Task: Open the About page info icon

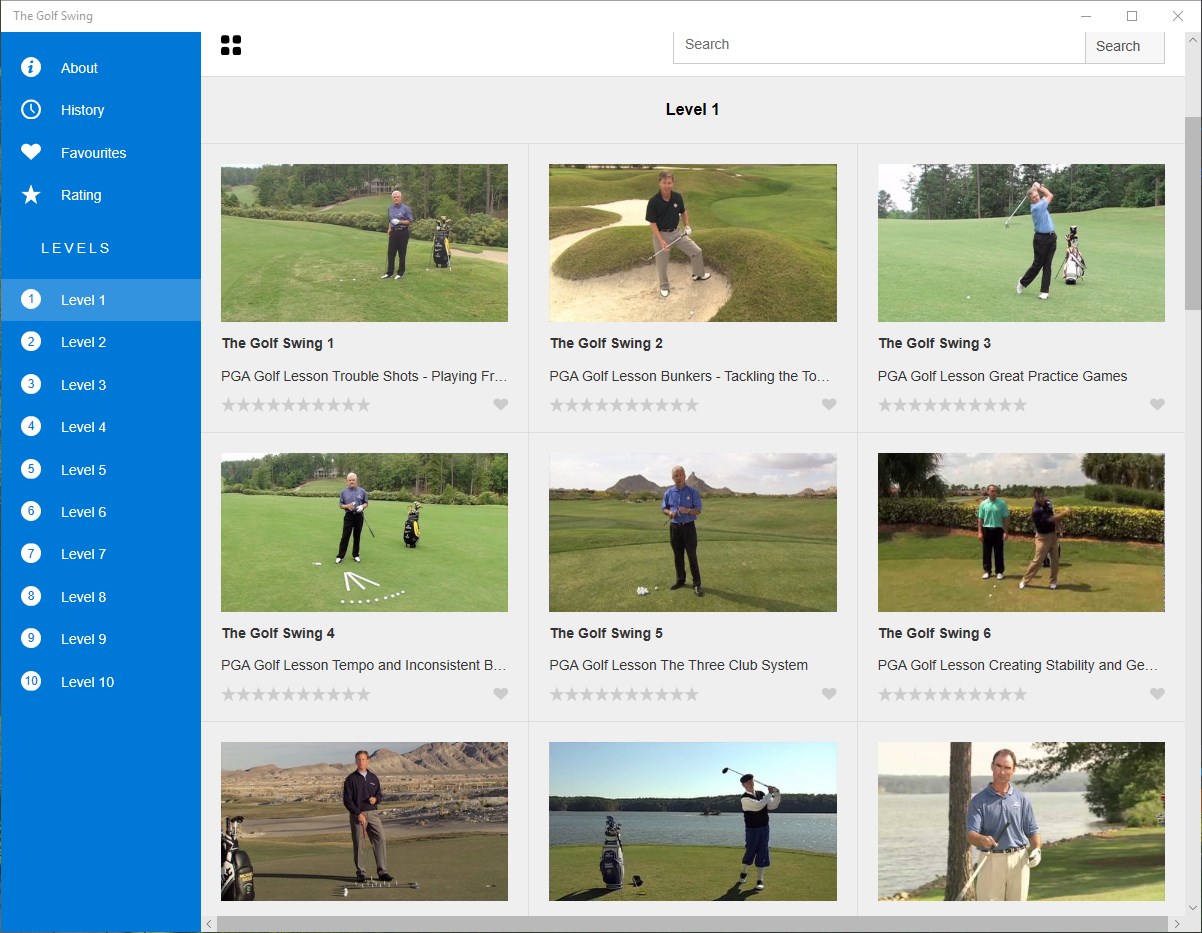Action: pos(31,67)
